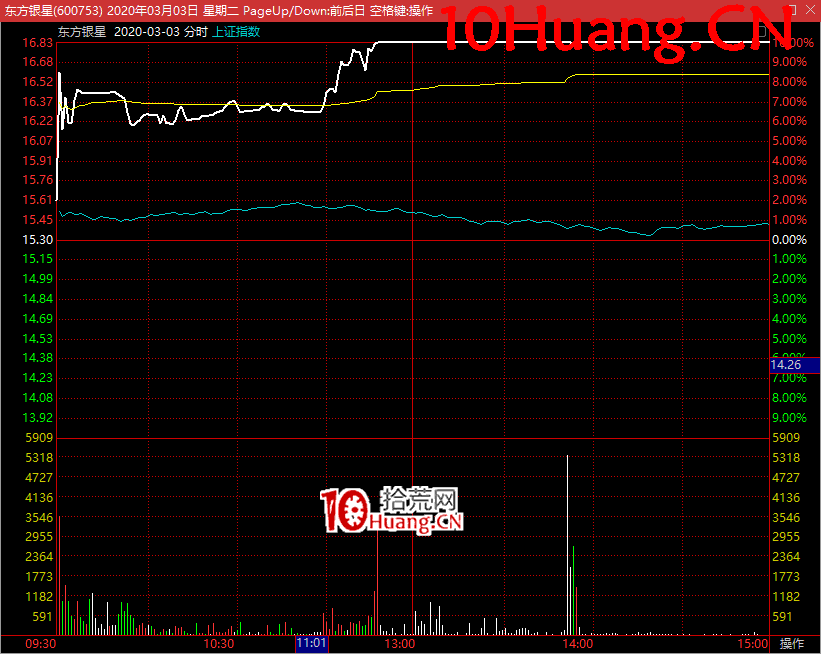Click the small square icon below the maximize button
Image resolution: width=821 pixels, height=654 pixels.
[x=761, y=31]
